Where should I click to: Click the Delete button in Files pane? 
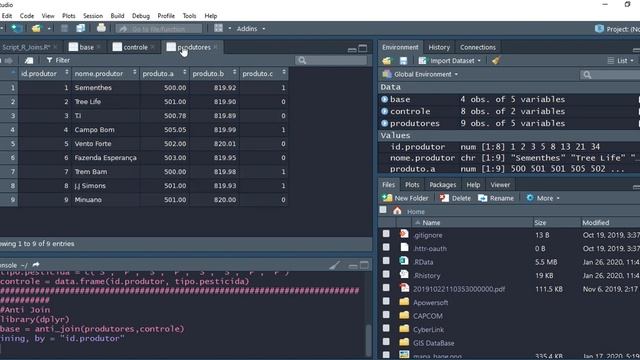[455, 198]
